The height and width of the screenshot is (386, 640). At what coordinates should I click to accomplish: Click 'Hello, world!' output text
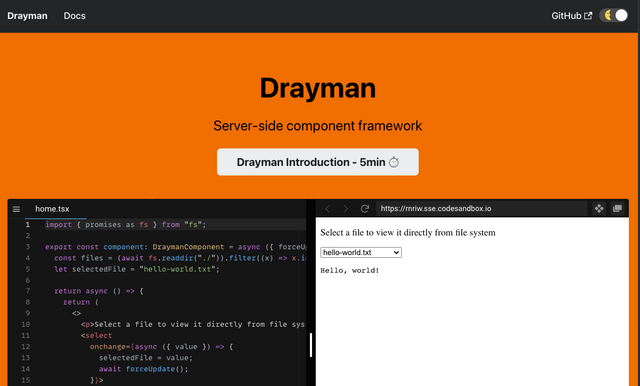pos(350,271)
